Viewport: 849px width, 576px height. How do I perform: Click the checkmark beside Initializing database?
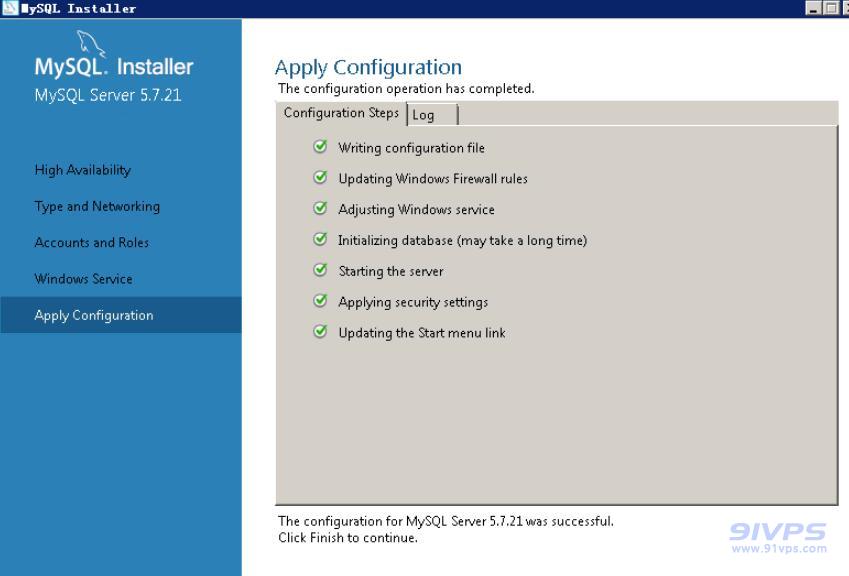(x=321, y=239)
